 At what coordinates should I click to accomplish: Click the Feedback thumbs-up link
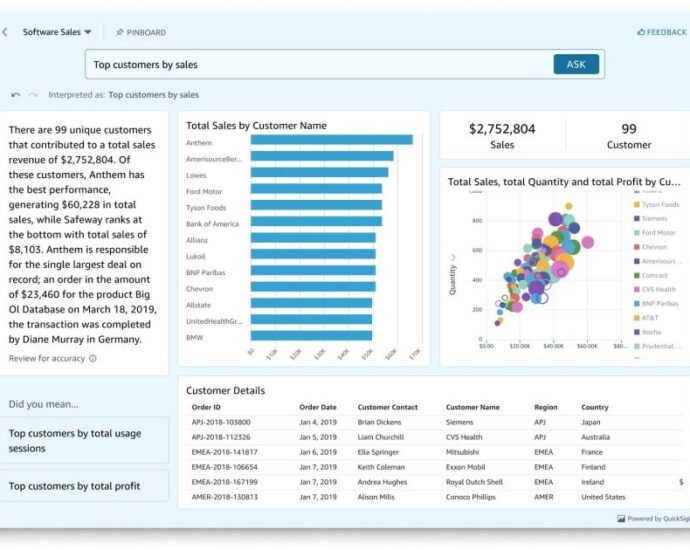tap(662, 32)
